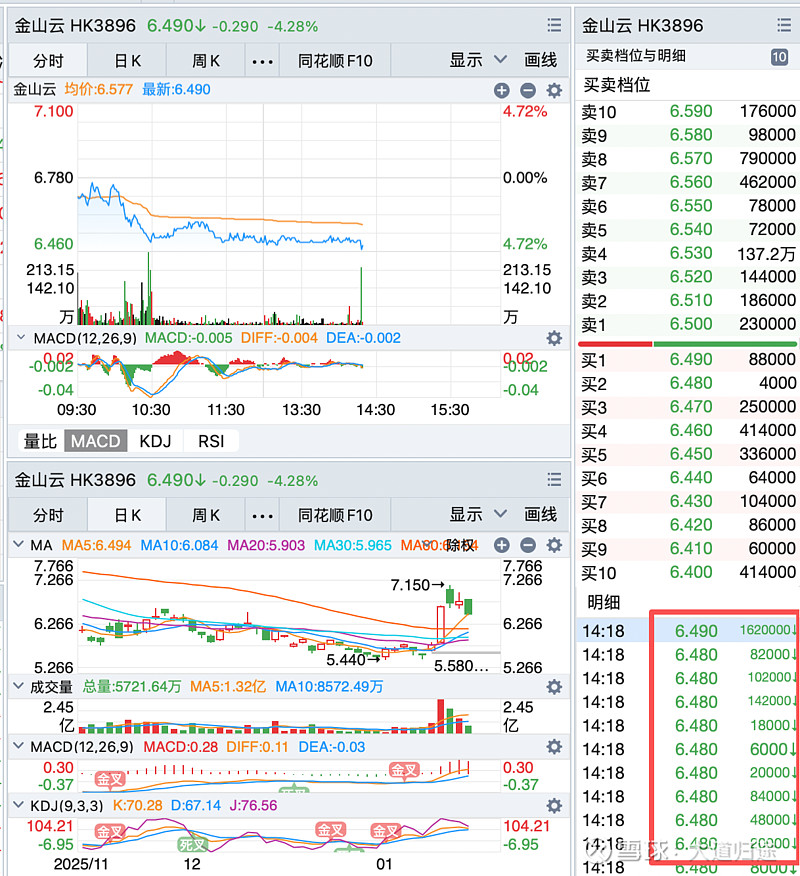Switch bottom chart to 周K tab
800x876 pixels.
click(206, 515)
